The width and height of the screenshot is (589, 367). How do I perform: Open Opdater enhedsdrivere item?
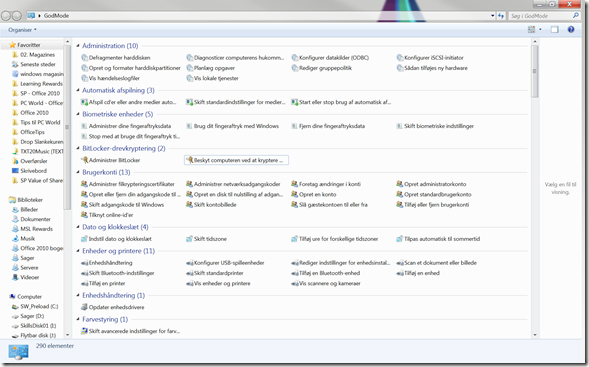tap(113, 307)
